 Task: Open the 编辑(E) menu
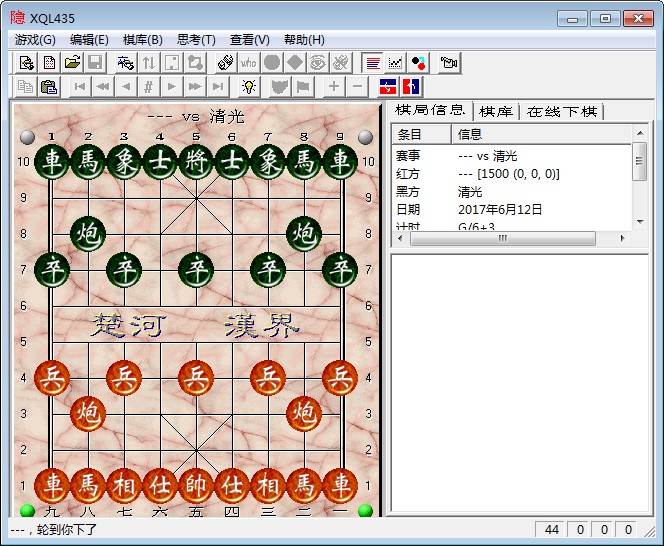pyautogui.click(x=89, y=40)
